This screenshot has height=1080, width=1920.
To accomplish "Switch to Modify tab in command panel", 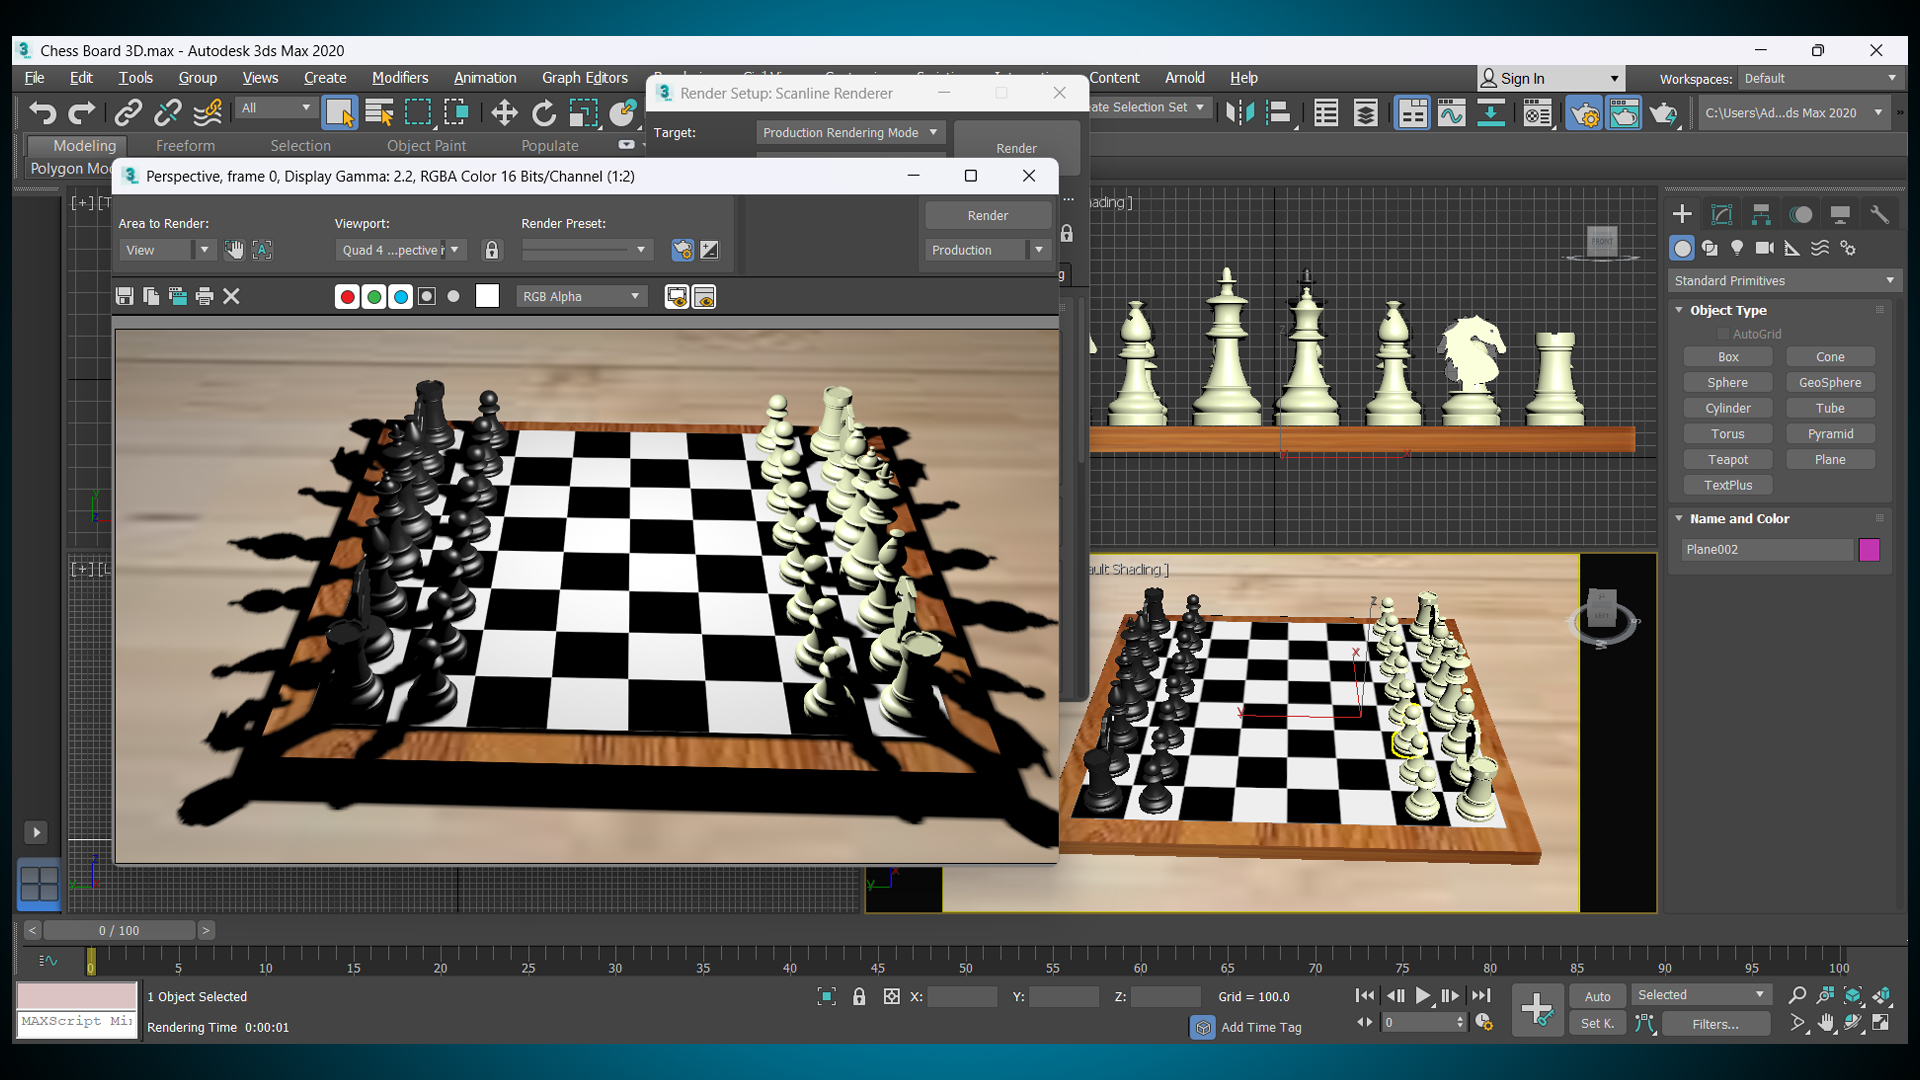I will click(x=1721, y=214).
